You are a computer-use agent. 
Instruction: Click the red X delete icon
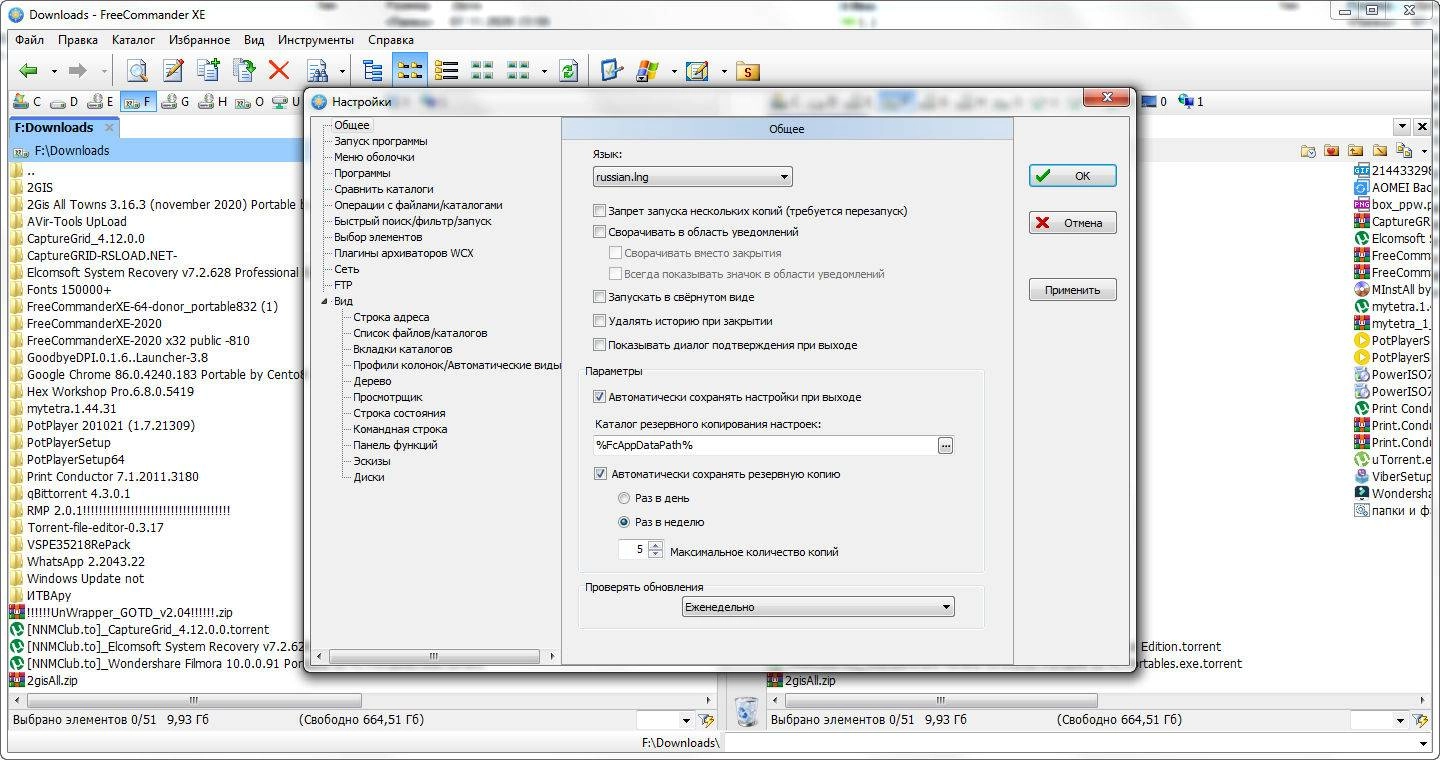[279, 71]
